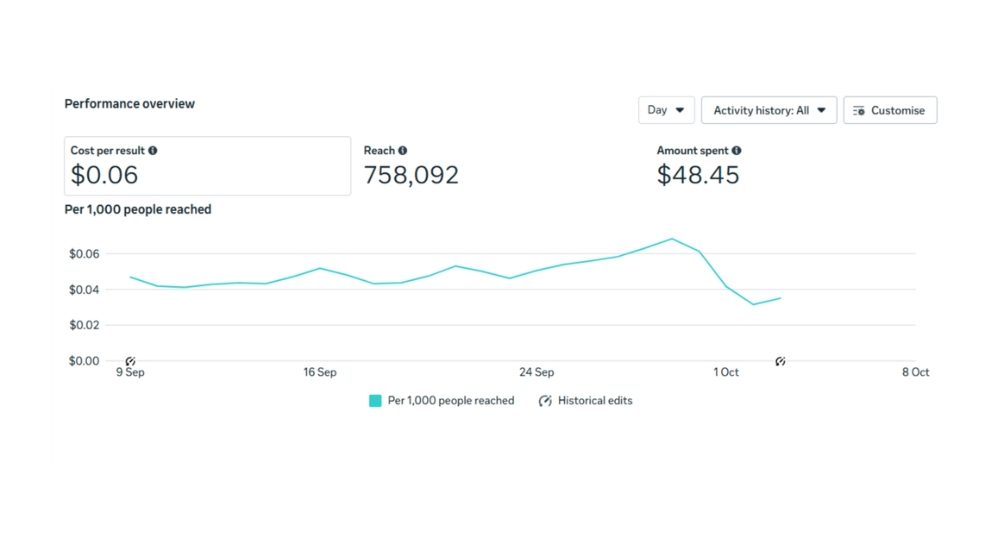Click the info icon beside Cost per result
The height and width of the screenshot is (550, 1000).
pyautogui.click(x=153, y=151)
